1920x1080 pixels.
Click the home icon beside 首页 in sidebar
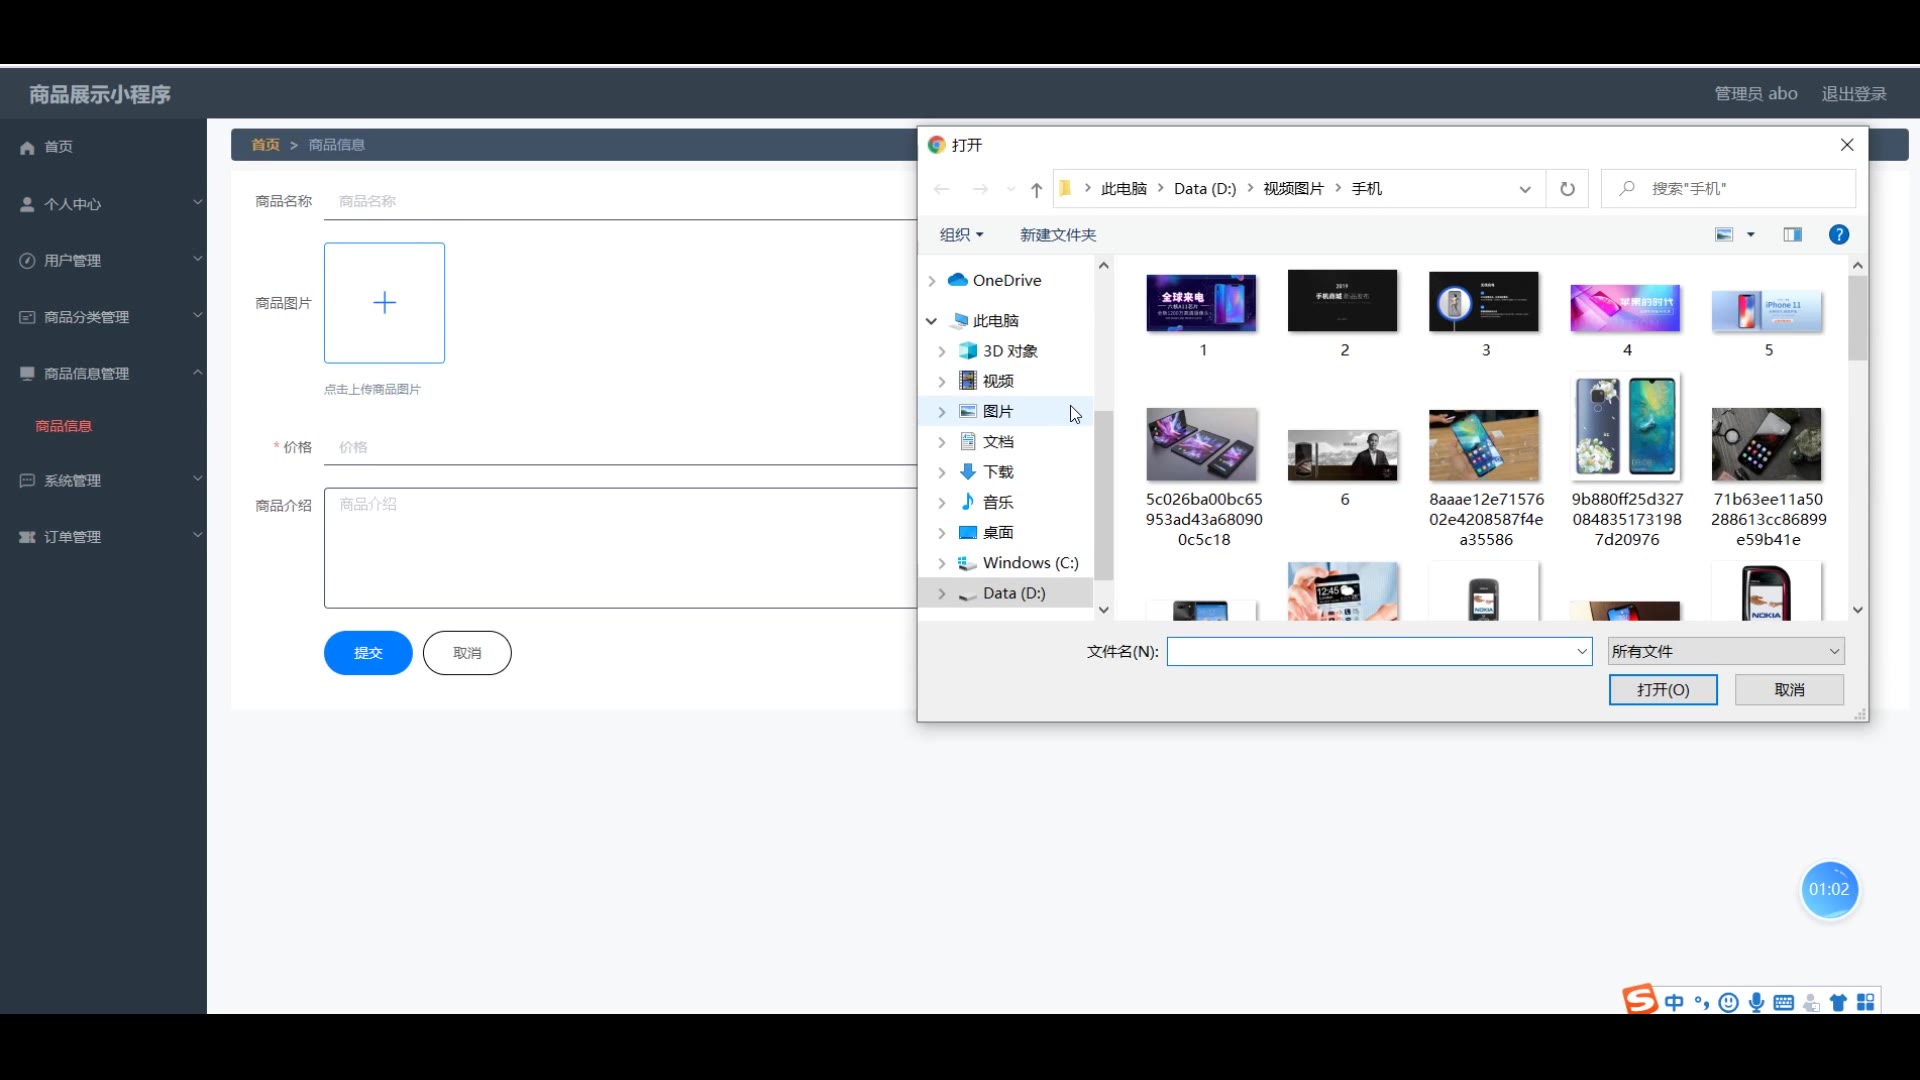point(27,147)
